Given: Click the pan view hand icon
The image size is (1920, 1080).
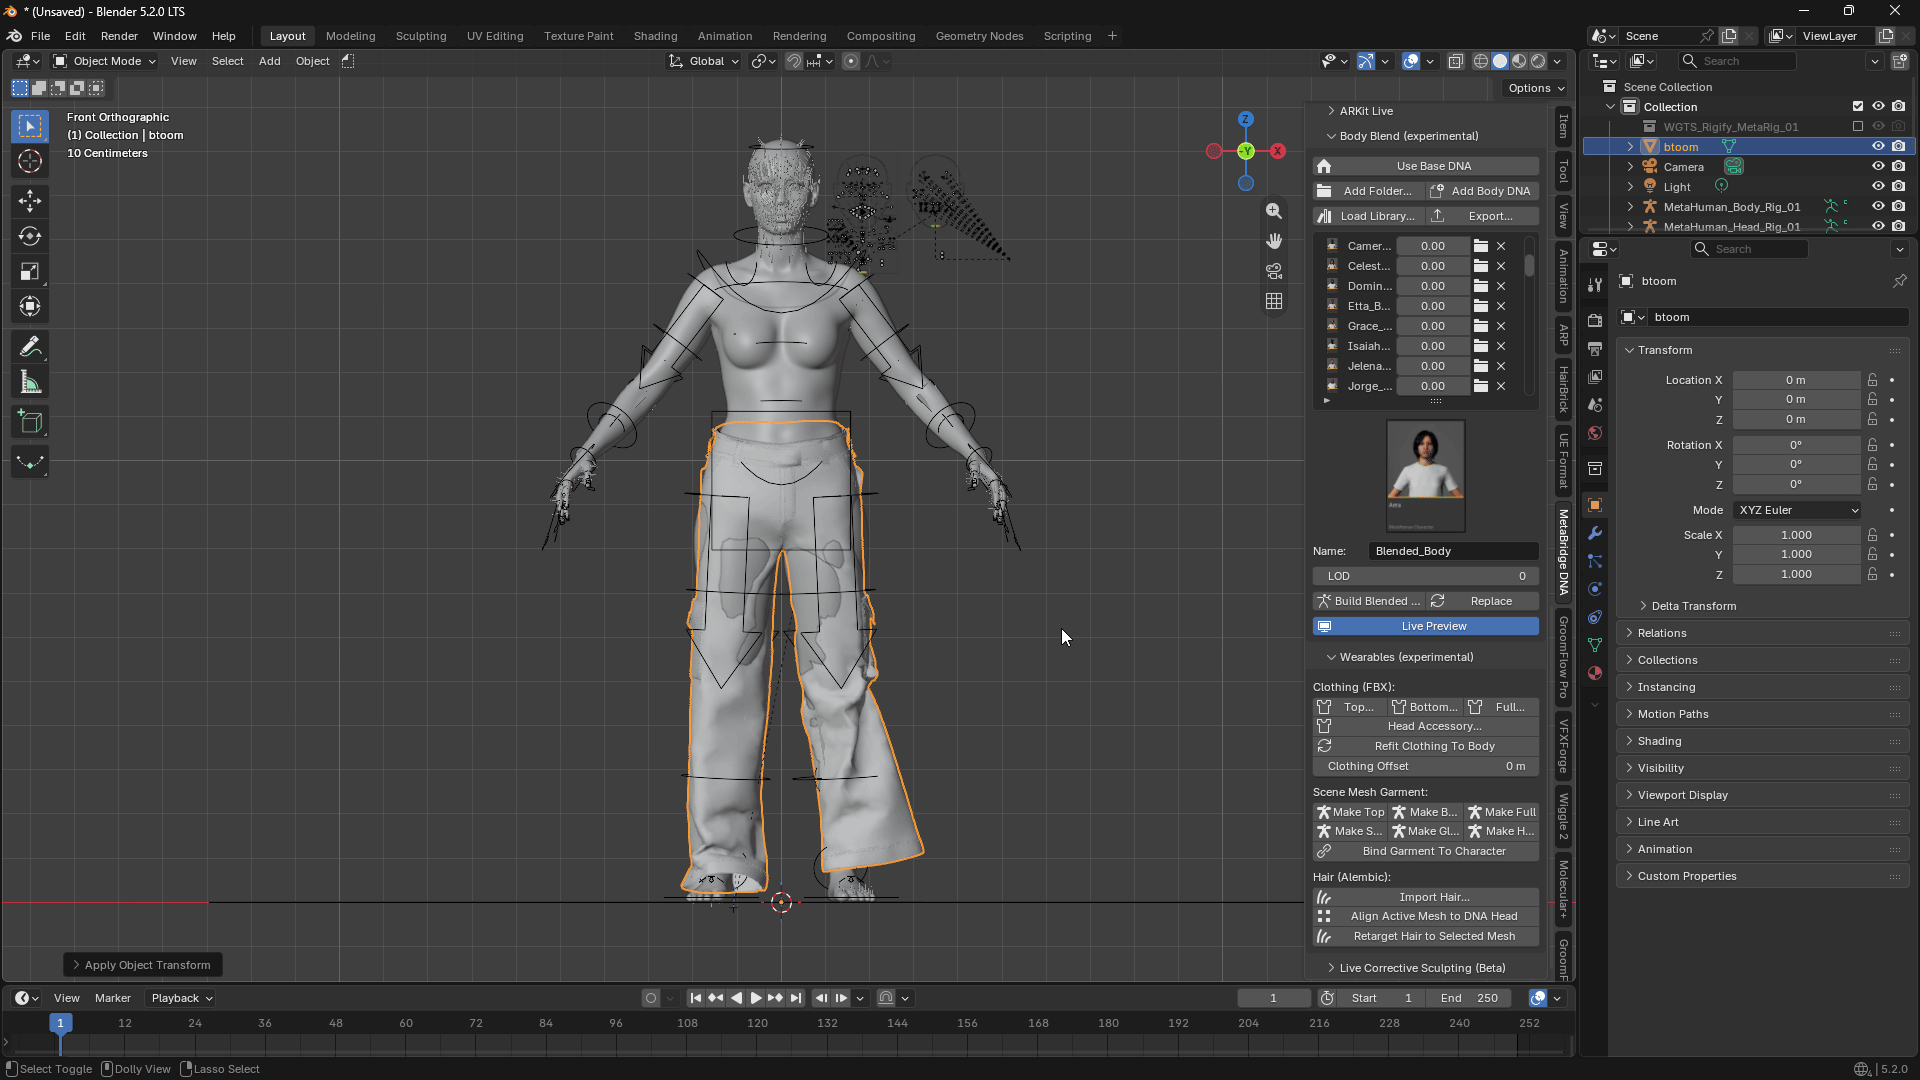Looking at the screenshot, I should tap(1274, 241).
